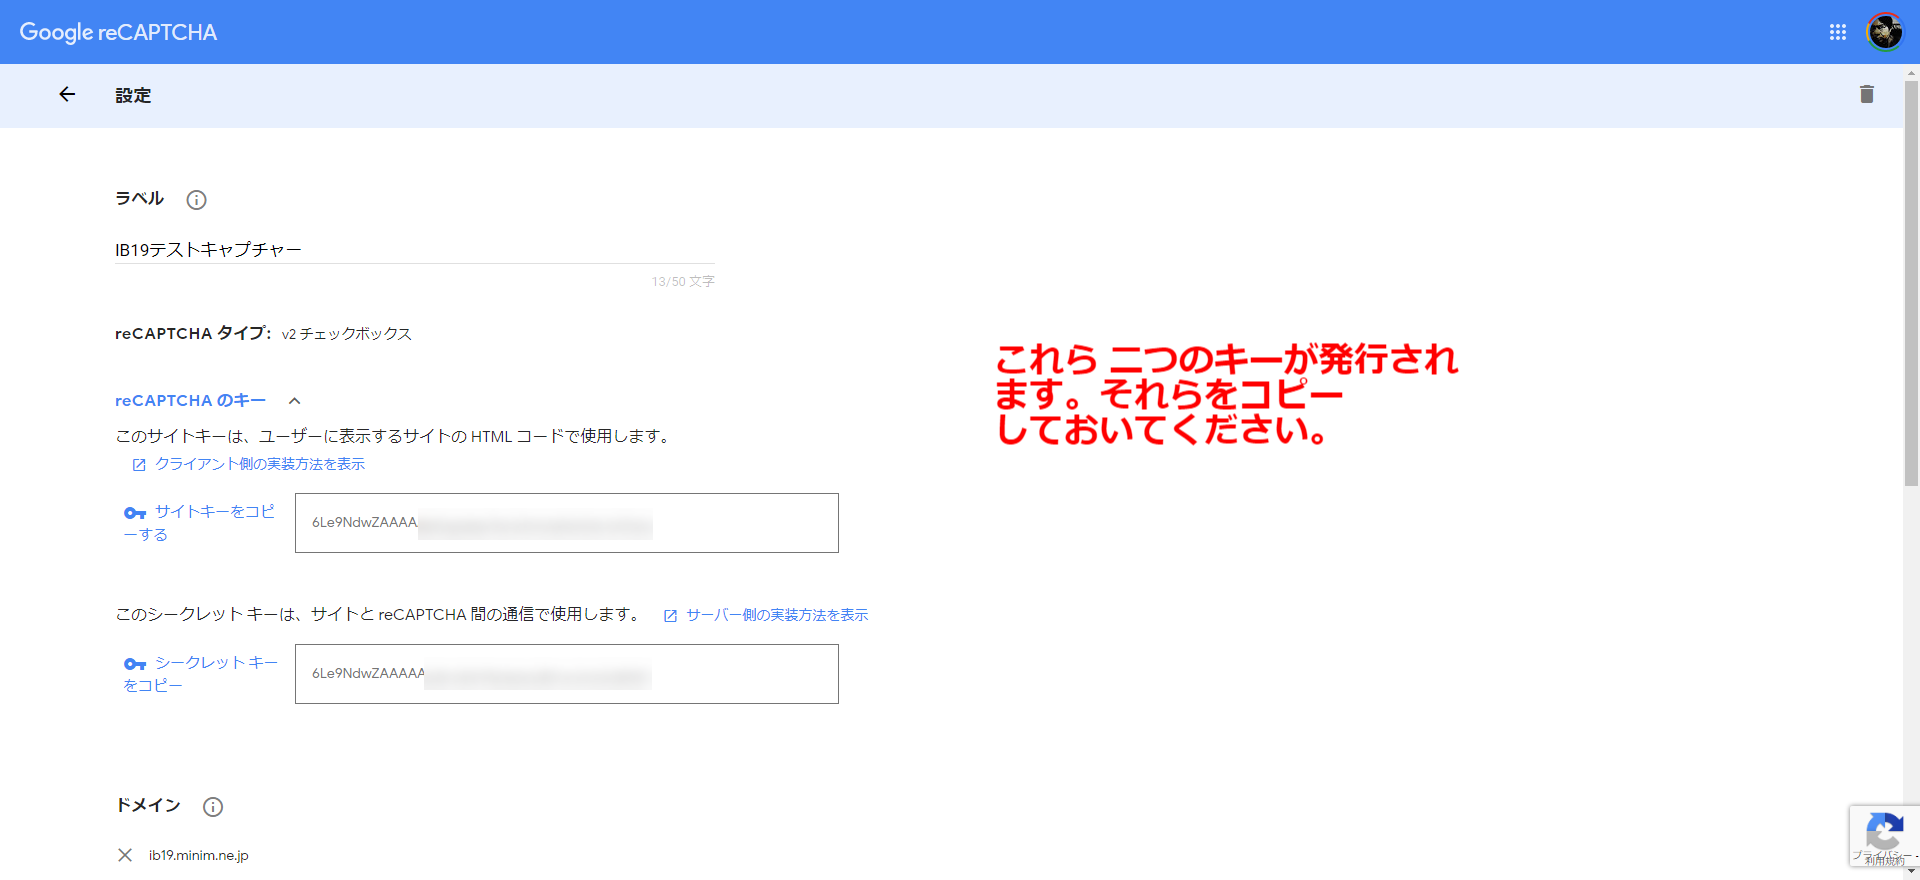Remove domain ib19.minim.ne.jp with X icon

tap(125, 855)
